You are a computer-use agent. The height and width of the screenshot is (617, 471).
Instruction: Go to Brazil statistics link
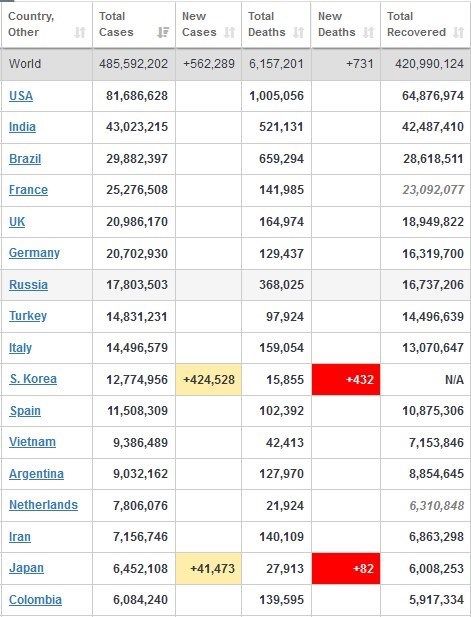click(25, 159)
